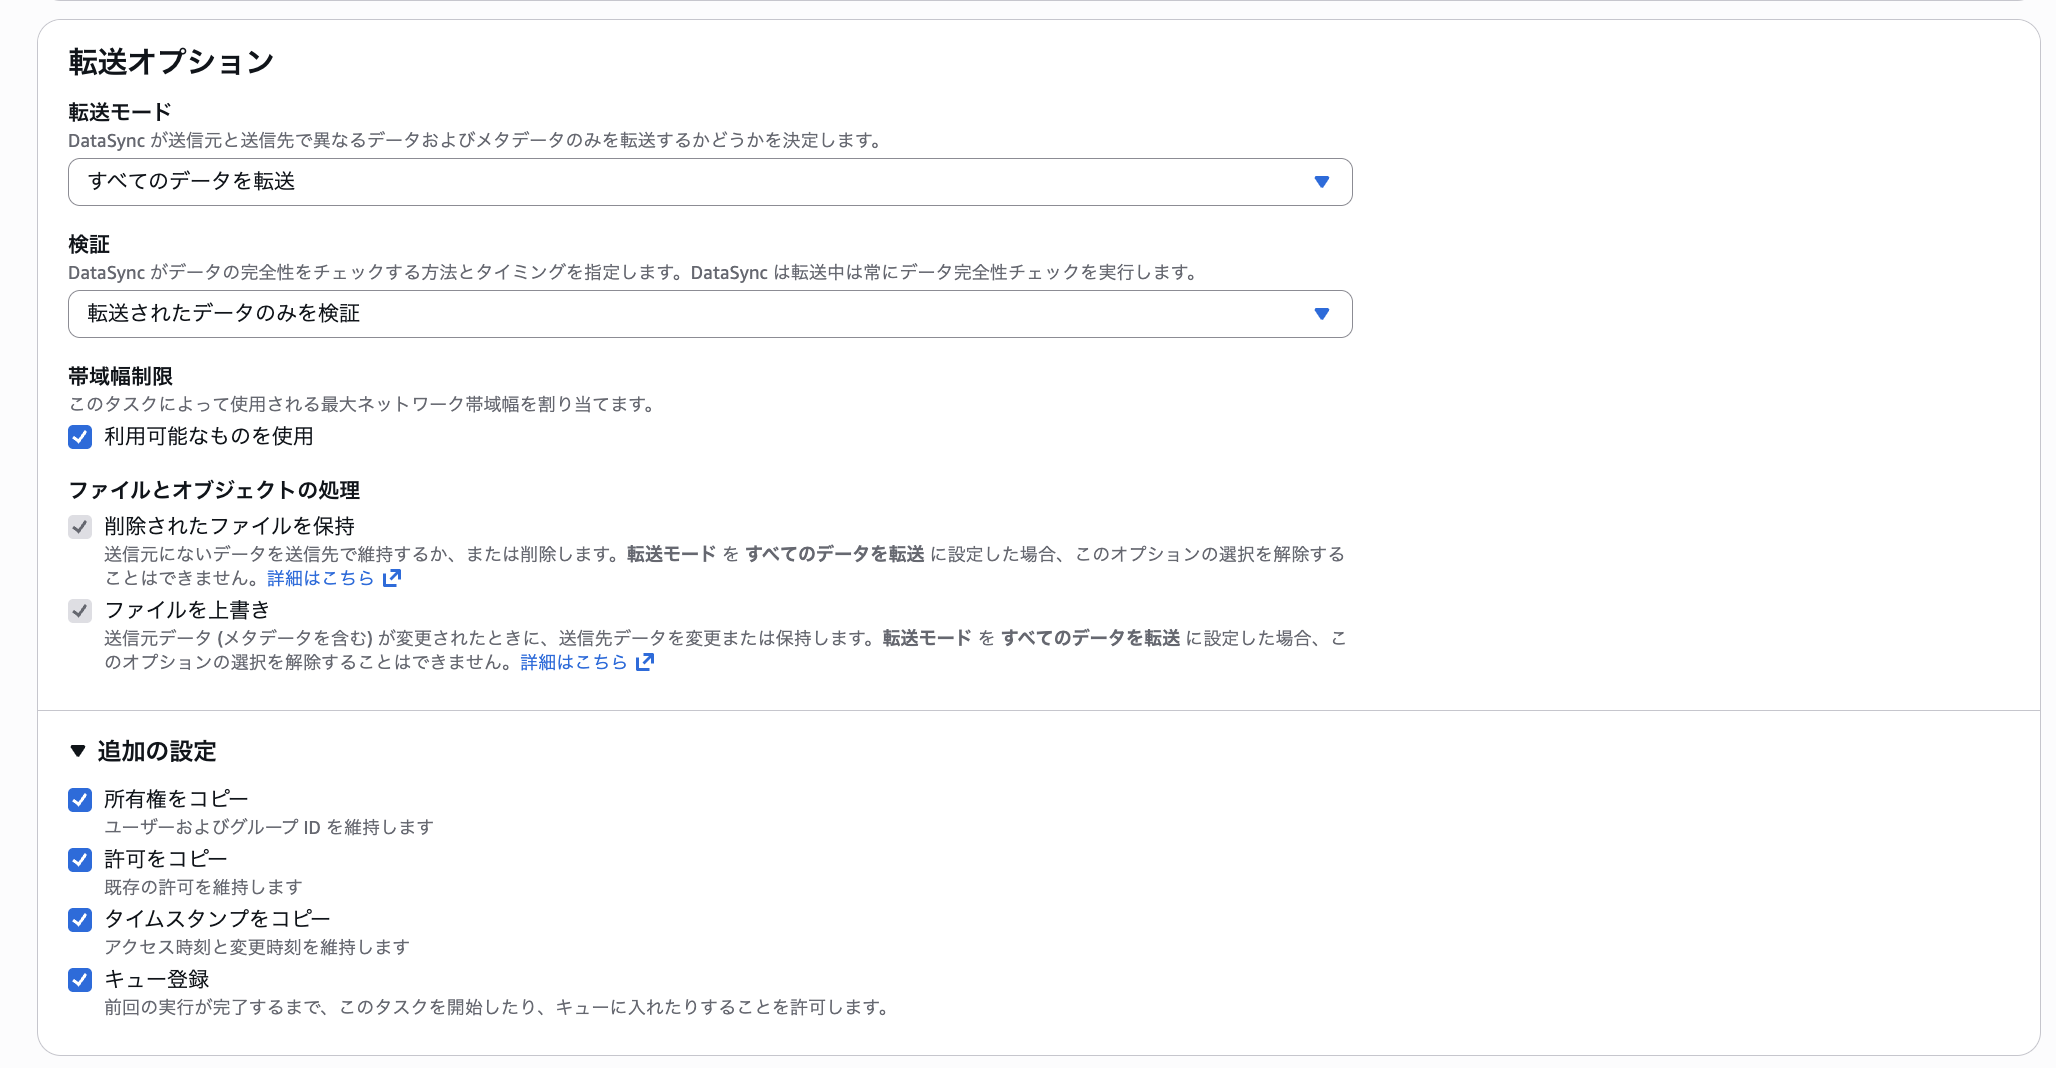Toggle the タイムスタンプをコピー setting

pyautogui.click(x=79, y=920)
